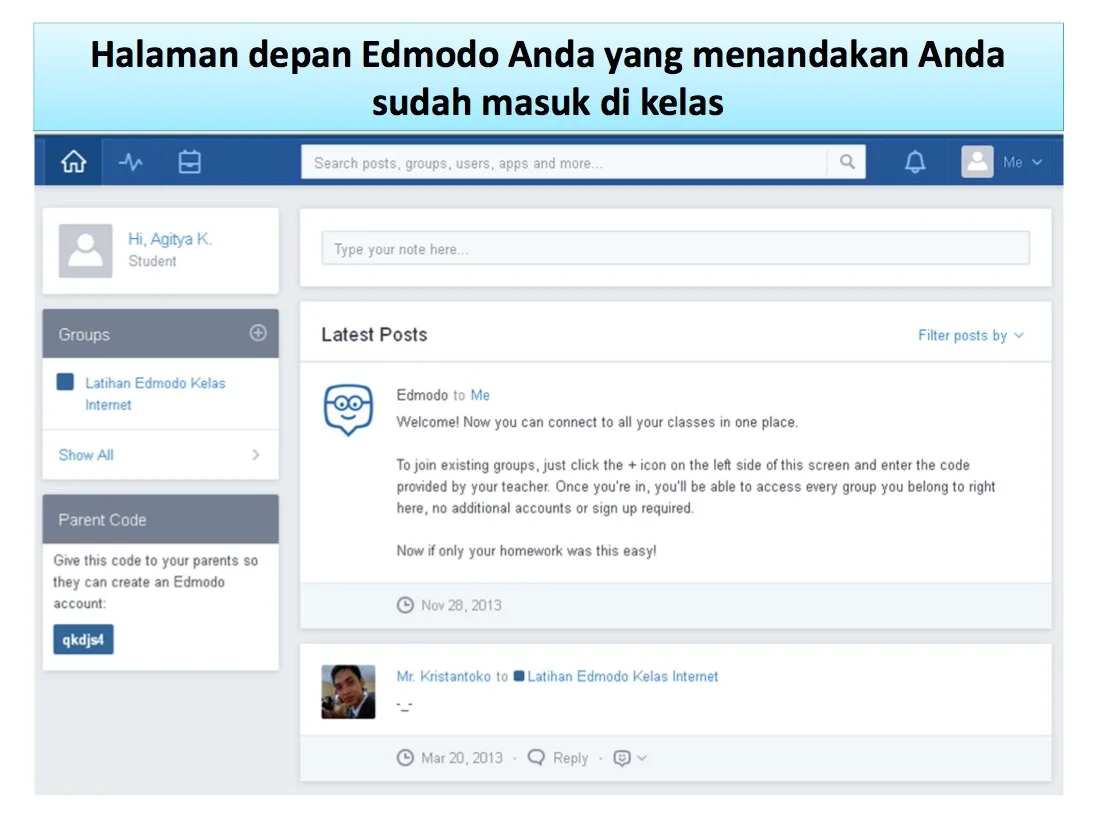Click the plus icon to join a group
This screenshot has width=1101, height=838.
(258, 333)
